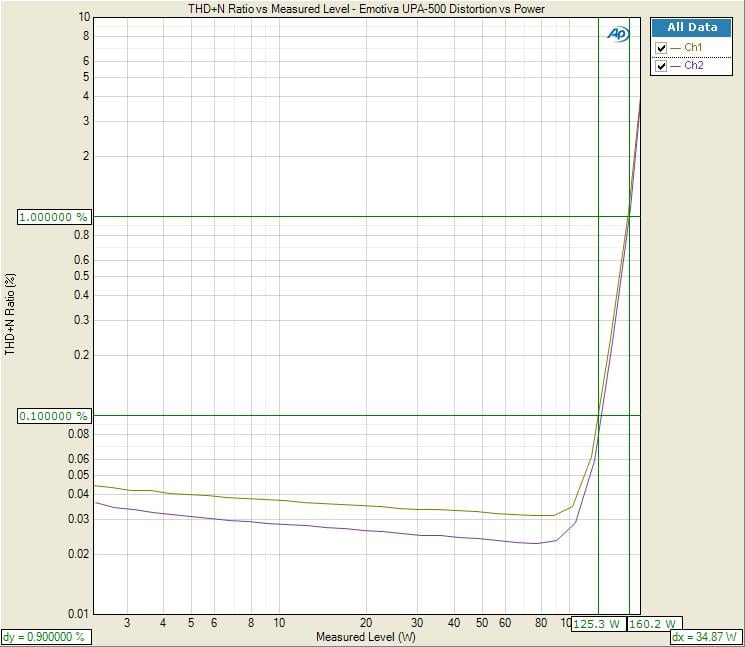Toggle the Ch2 trace checkbox
Viewport: 745px width, 647px height.
click(661, 66)
